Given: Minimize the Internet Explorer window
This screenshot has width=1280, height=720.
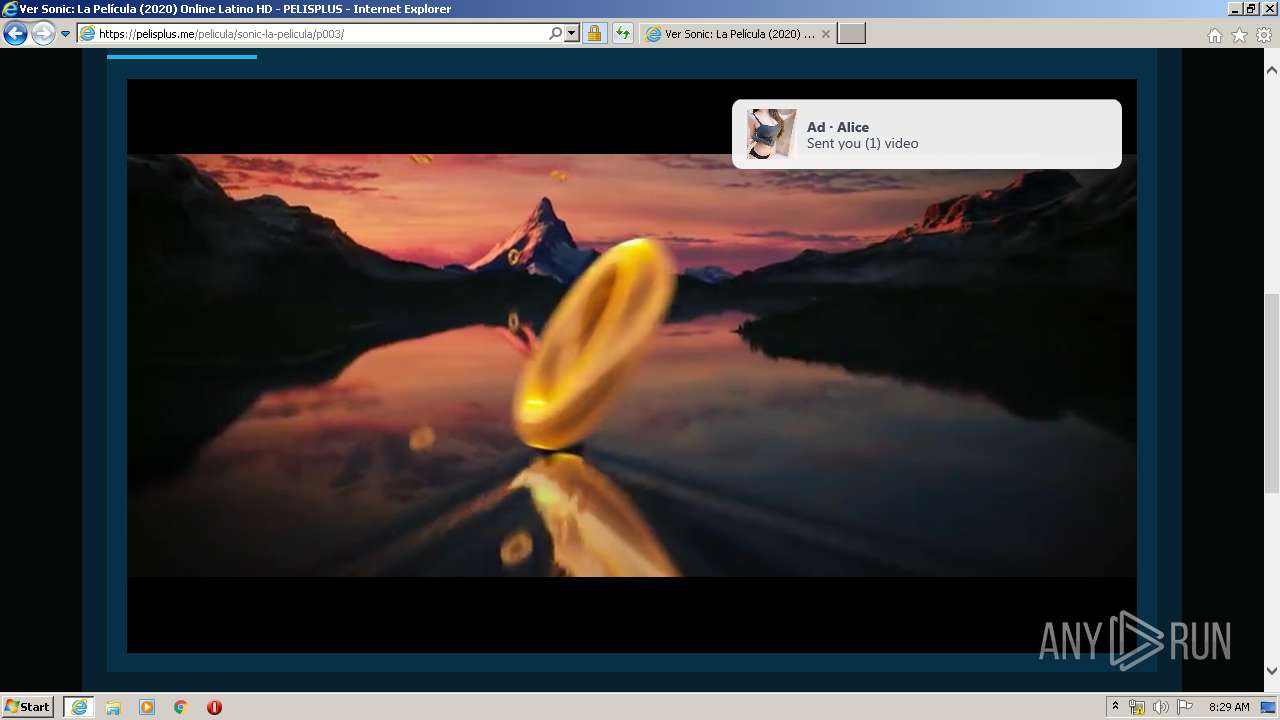Looking at the screenshot, I should 1236,9.
